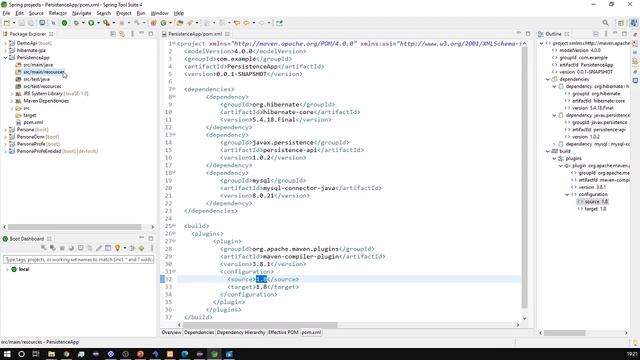Expand the local node in Boot Dashboard
The width and height of the screenshot is (640, 360).
coord(7,269)
